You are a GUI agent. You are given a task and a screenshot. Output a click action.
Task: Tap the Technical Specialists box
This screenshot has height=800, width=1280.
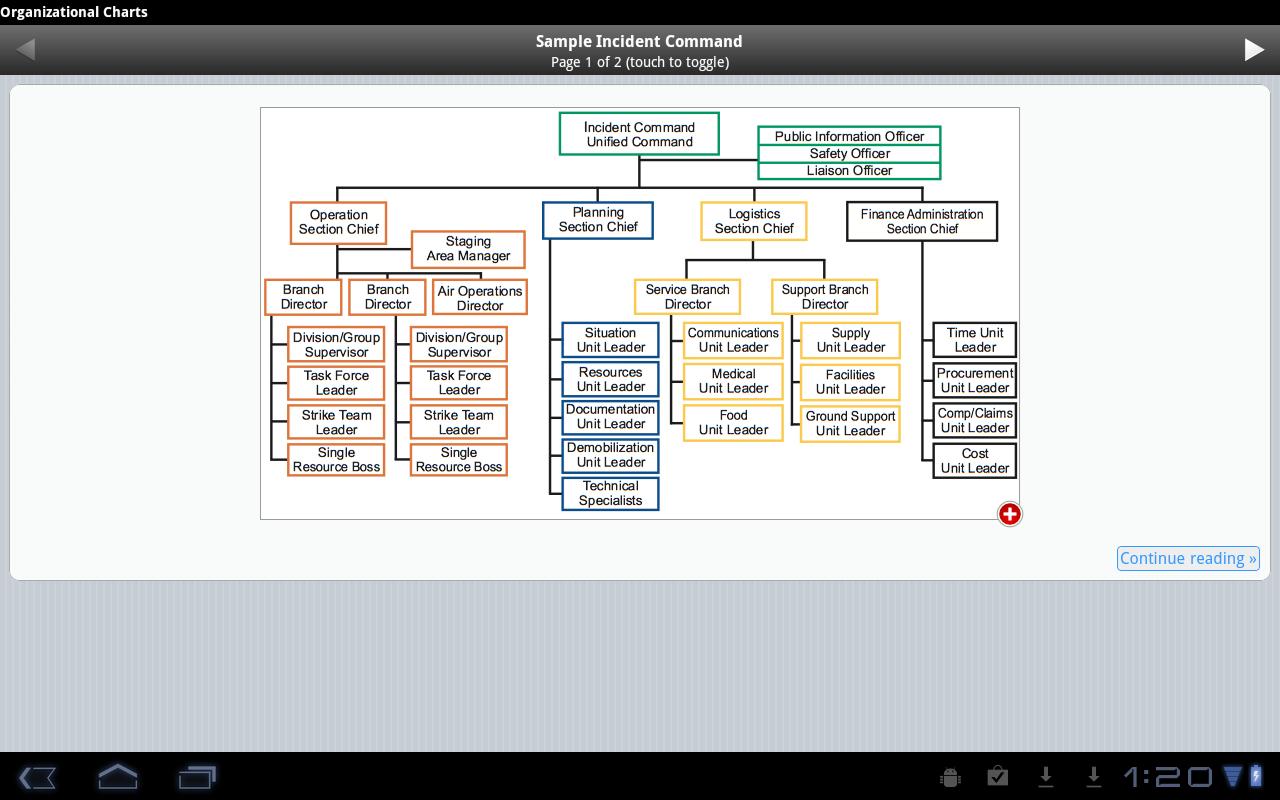point(610,493)
